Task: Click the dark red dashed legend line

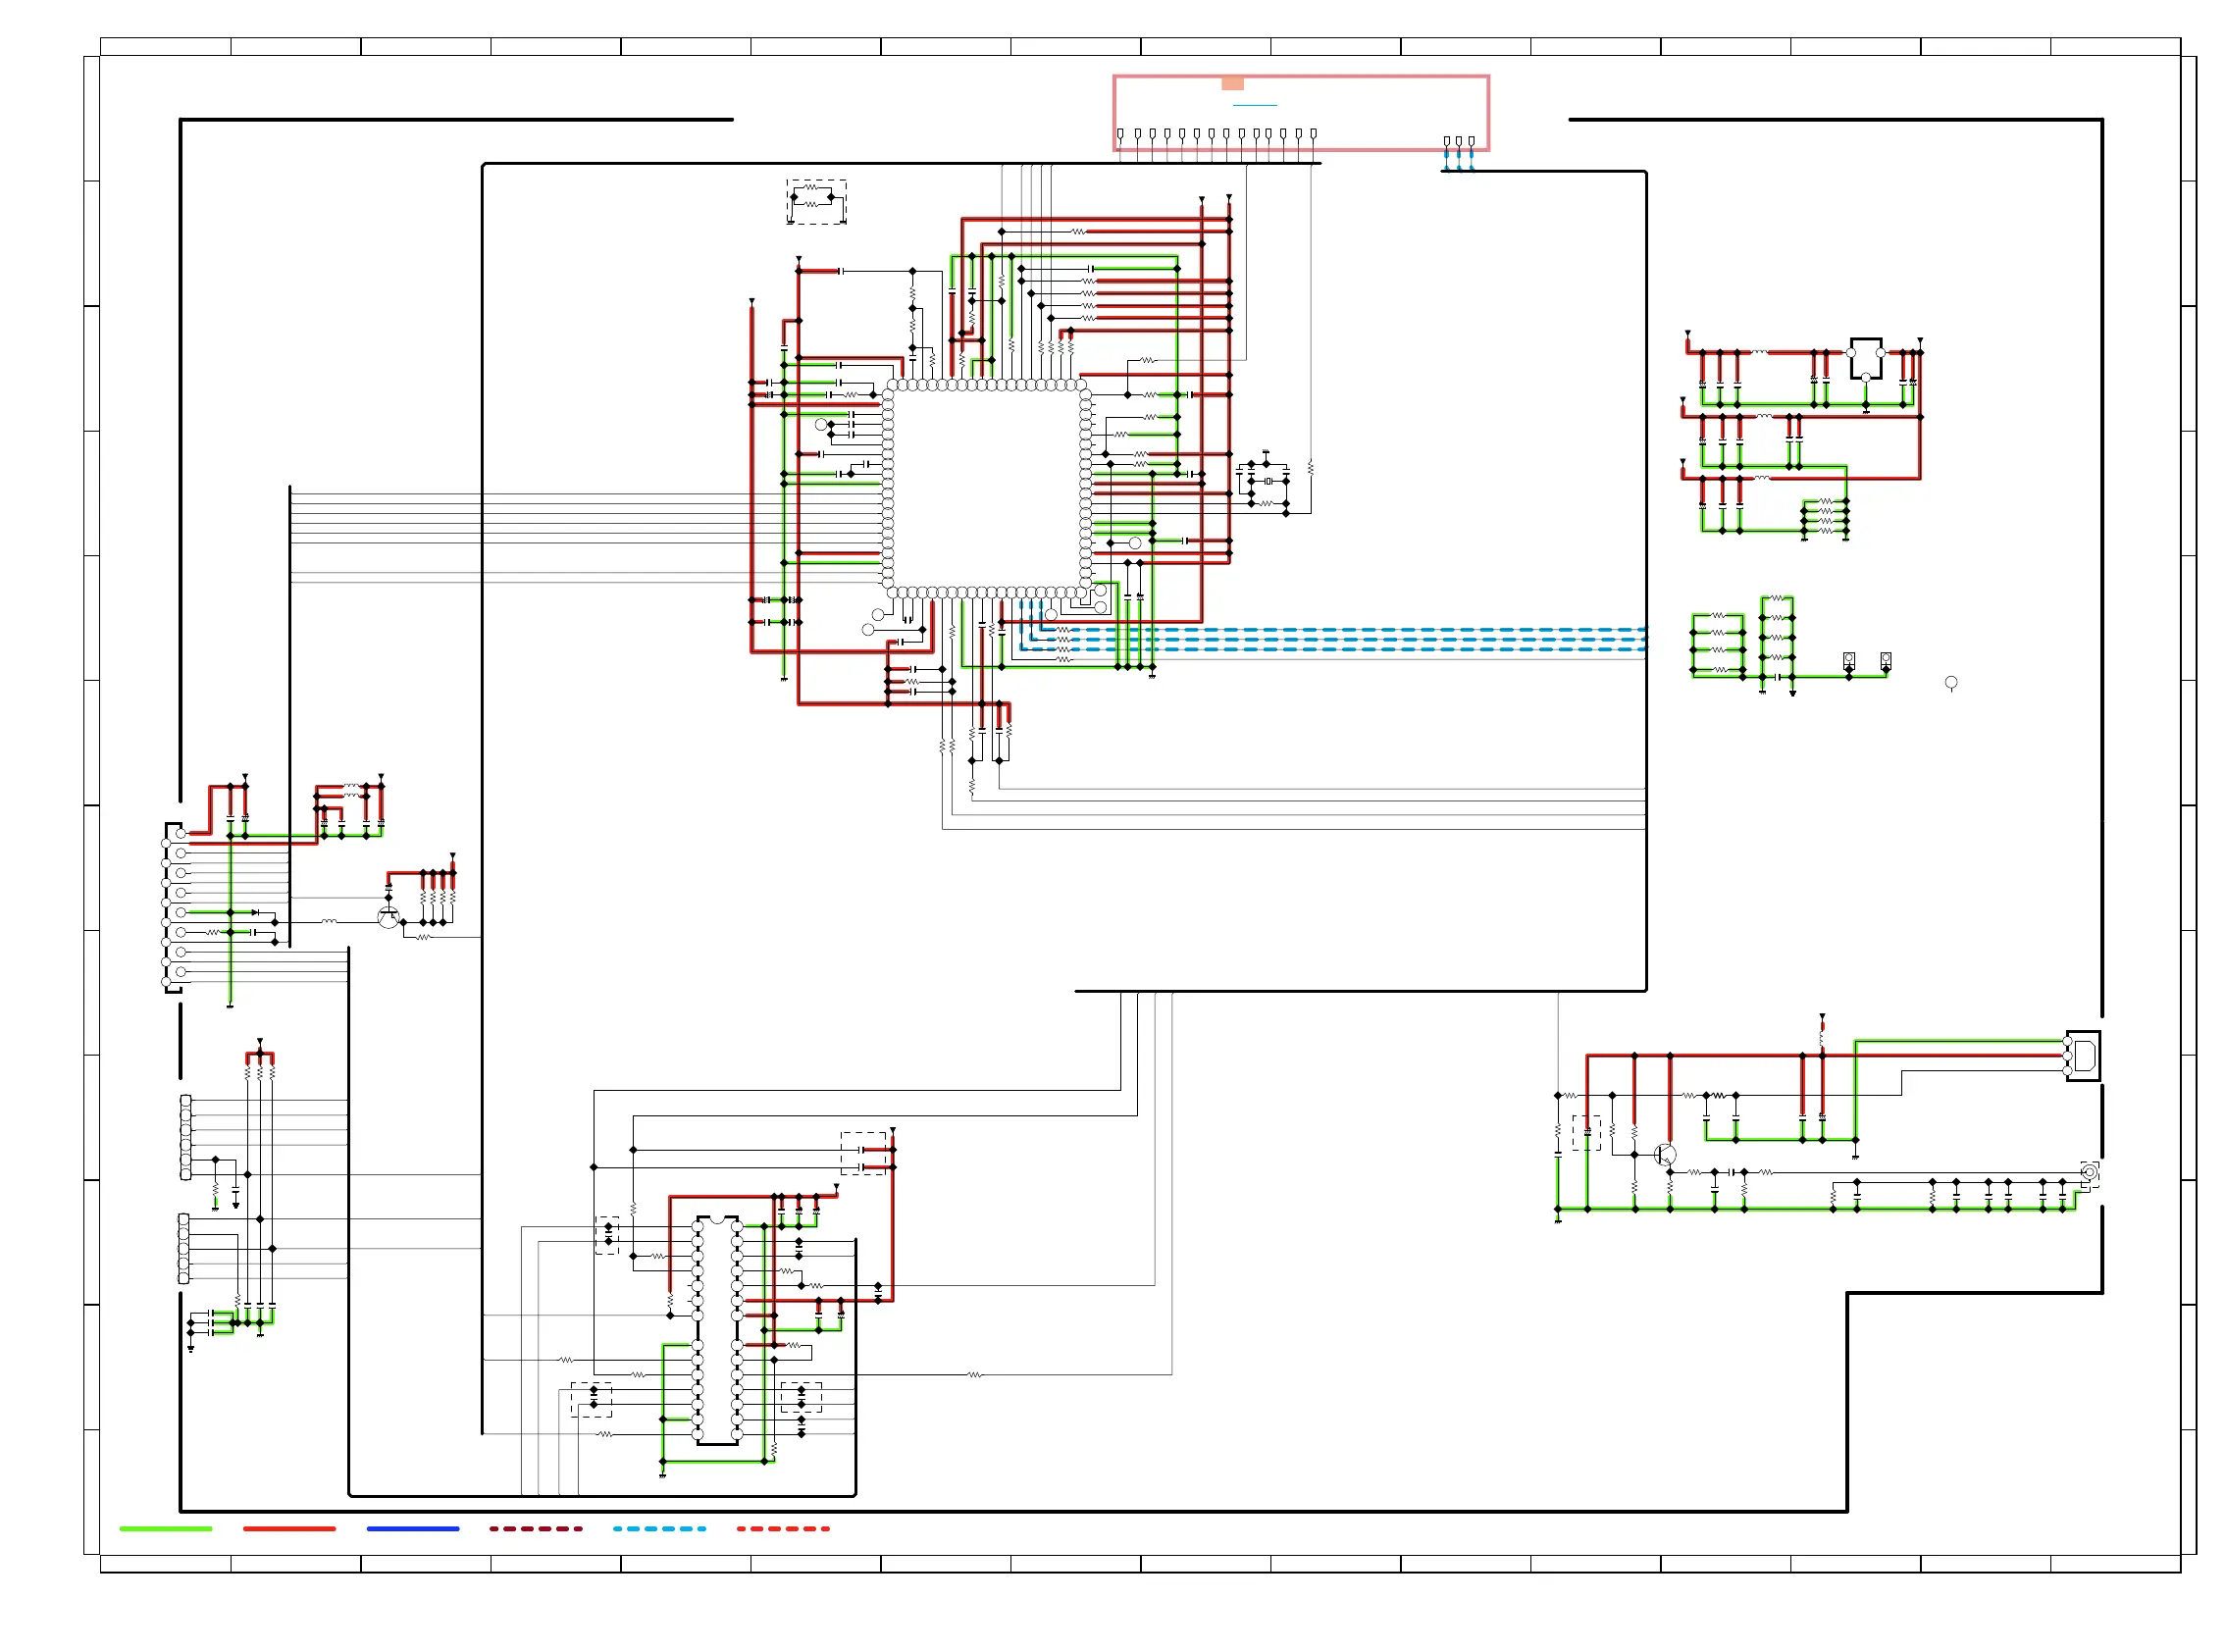Action: pos(535,1529)
